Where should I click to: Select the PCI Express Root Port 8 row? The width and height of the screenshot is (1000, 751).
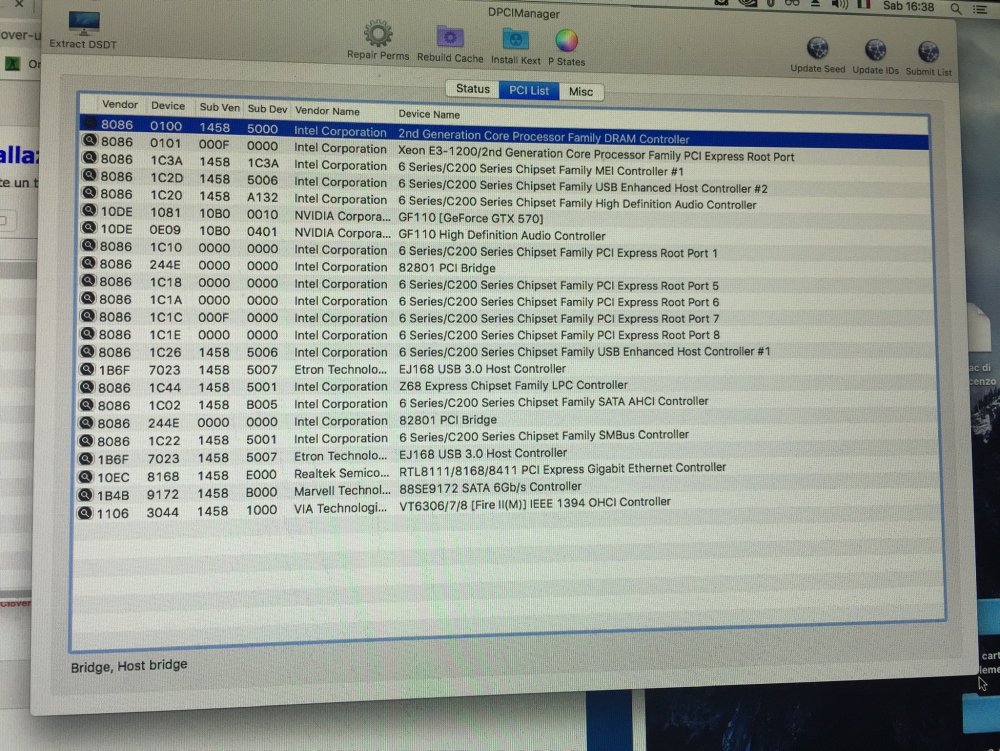(x=504, y=335)
